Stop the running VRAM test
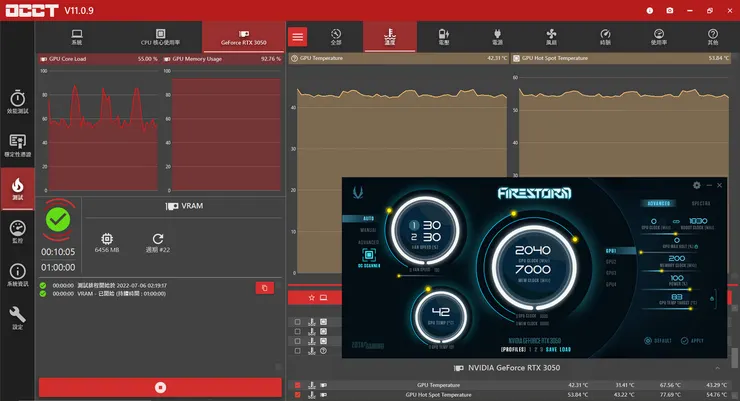The height and width of the screenshot is (401, 740). tap(160, 387)
